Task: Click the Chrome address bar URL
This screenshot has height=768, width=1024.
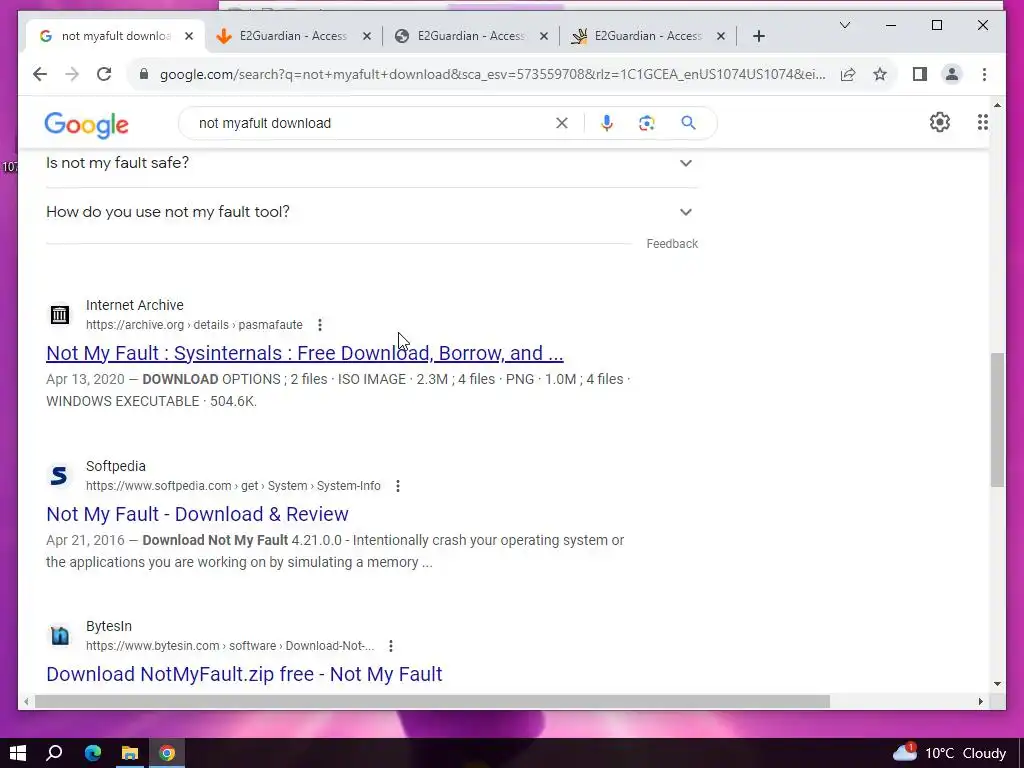Action: (x=492, y=74)
